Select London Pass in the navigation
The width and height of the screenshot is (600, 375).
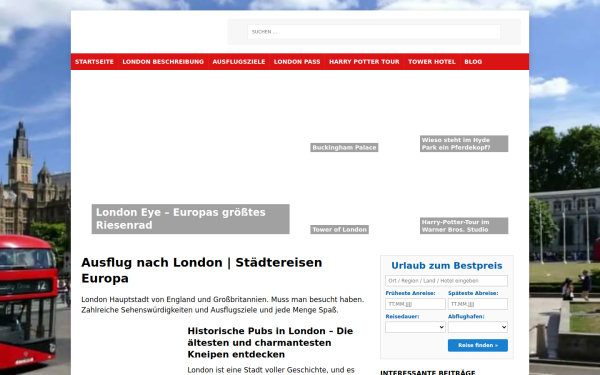[297, 62]
